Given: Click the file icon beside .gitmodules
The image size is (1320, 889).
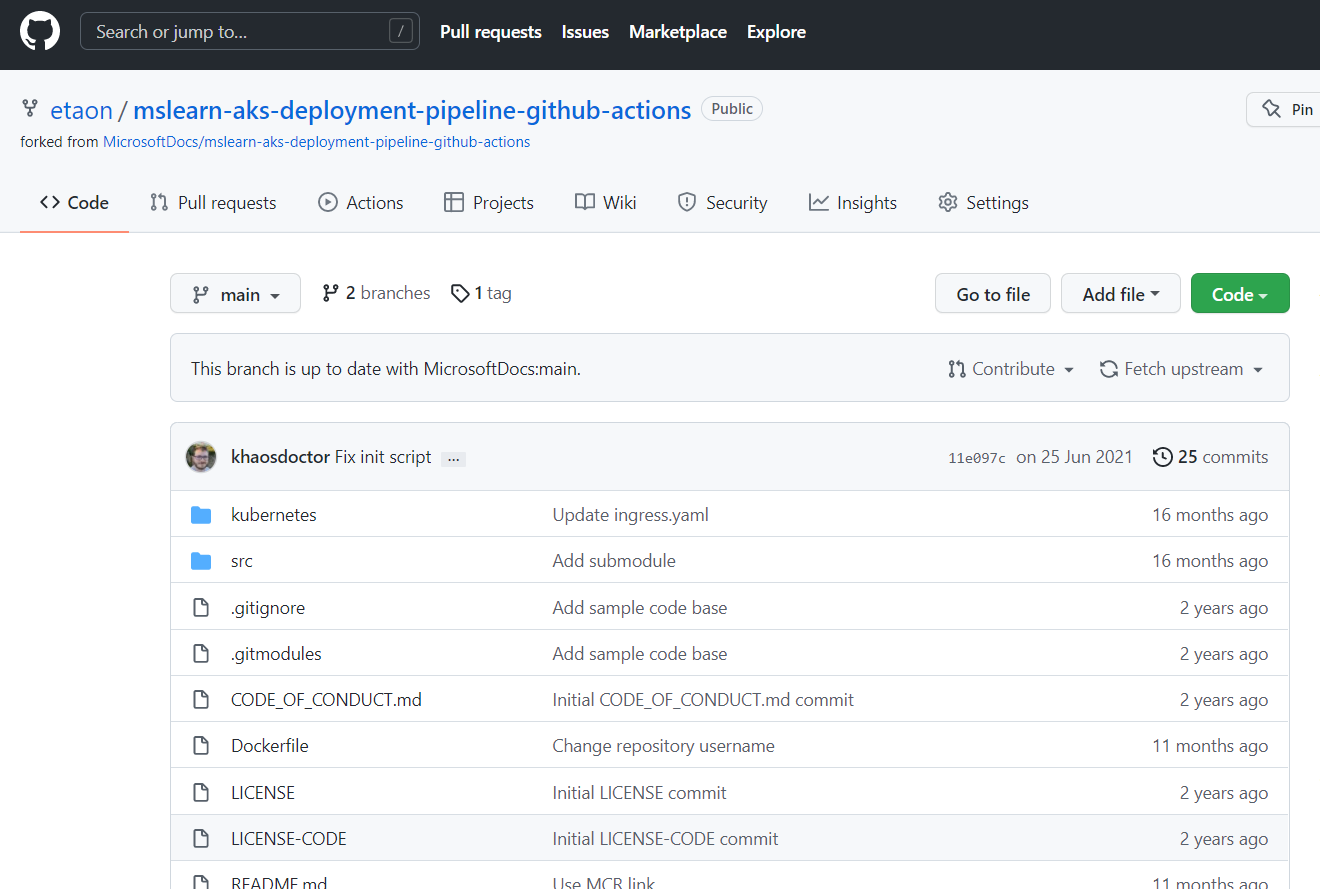Looking at the screenshot, I should point(201,654).
